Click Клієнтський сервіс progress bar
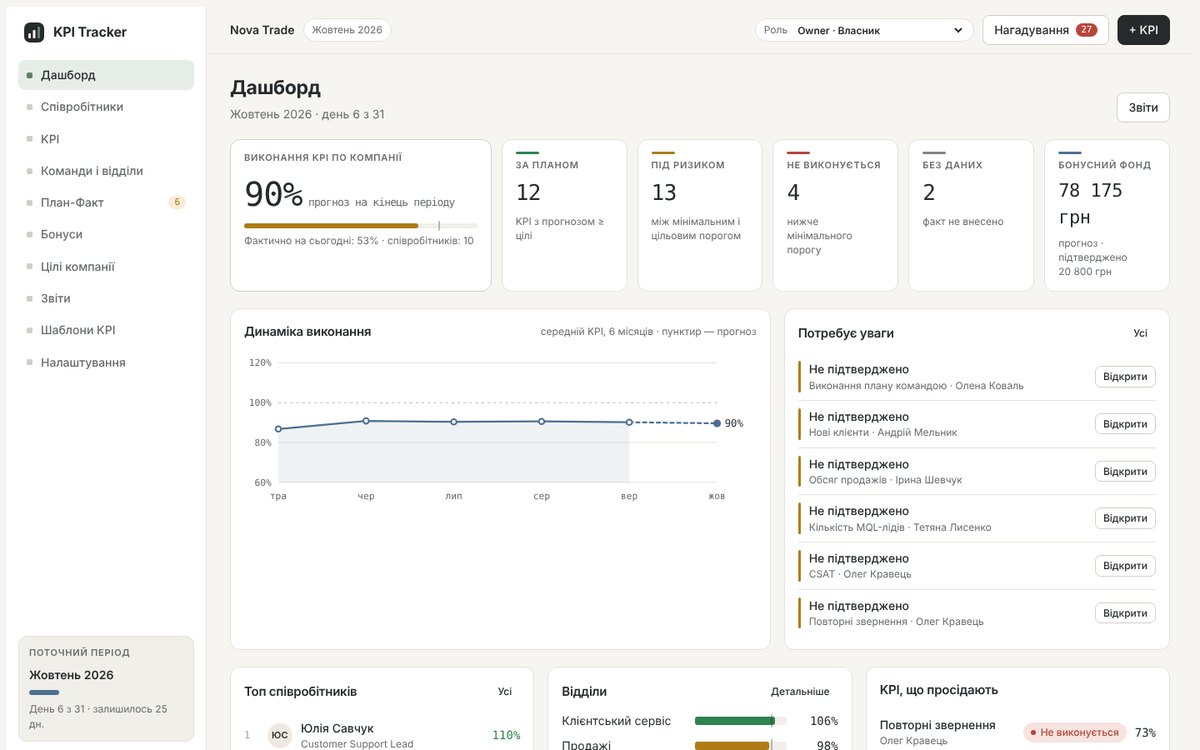This screenshot has height=750, width=1200. 740,721
